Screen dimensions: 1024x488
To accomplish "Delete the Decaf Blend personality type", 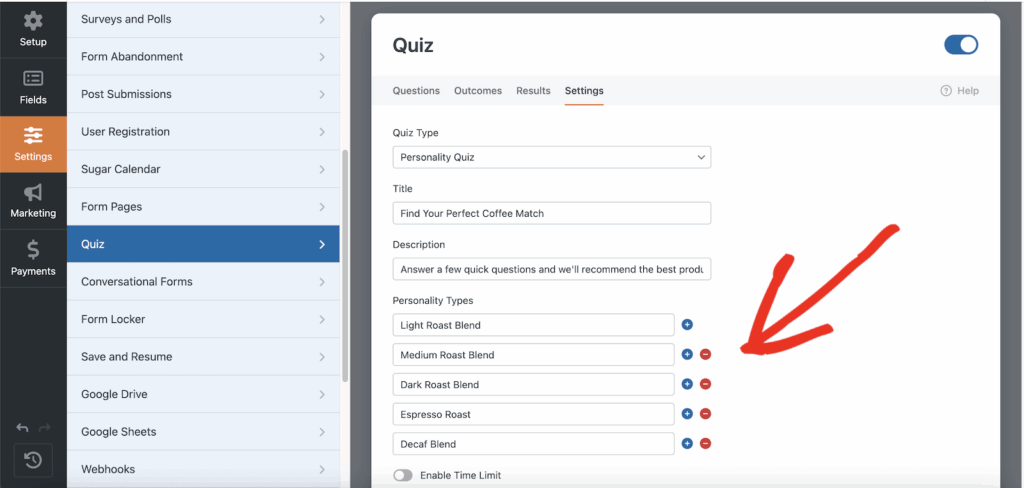I will [705, 444].
